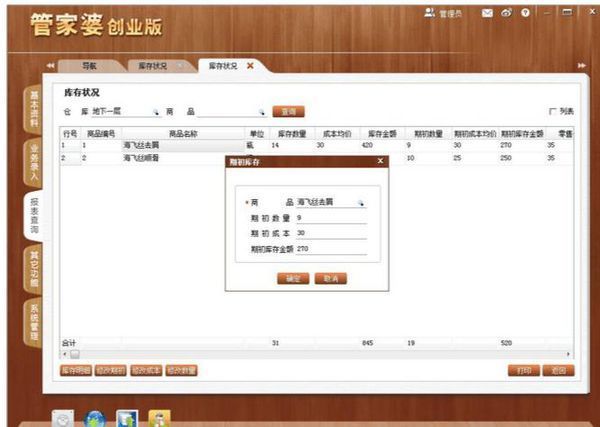
Task: Click the Weibo icon in the title bar
Action: (506, 12)
